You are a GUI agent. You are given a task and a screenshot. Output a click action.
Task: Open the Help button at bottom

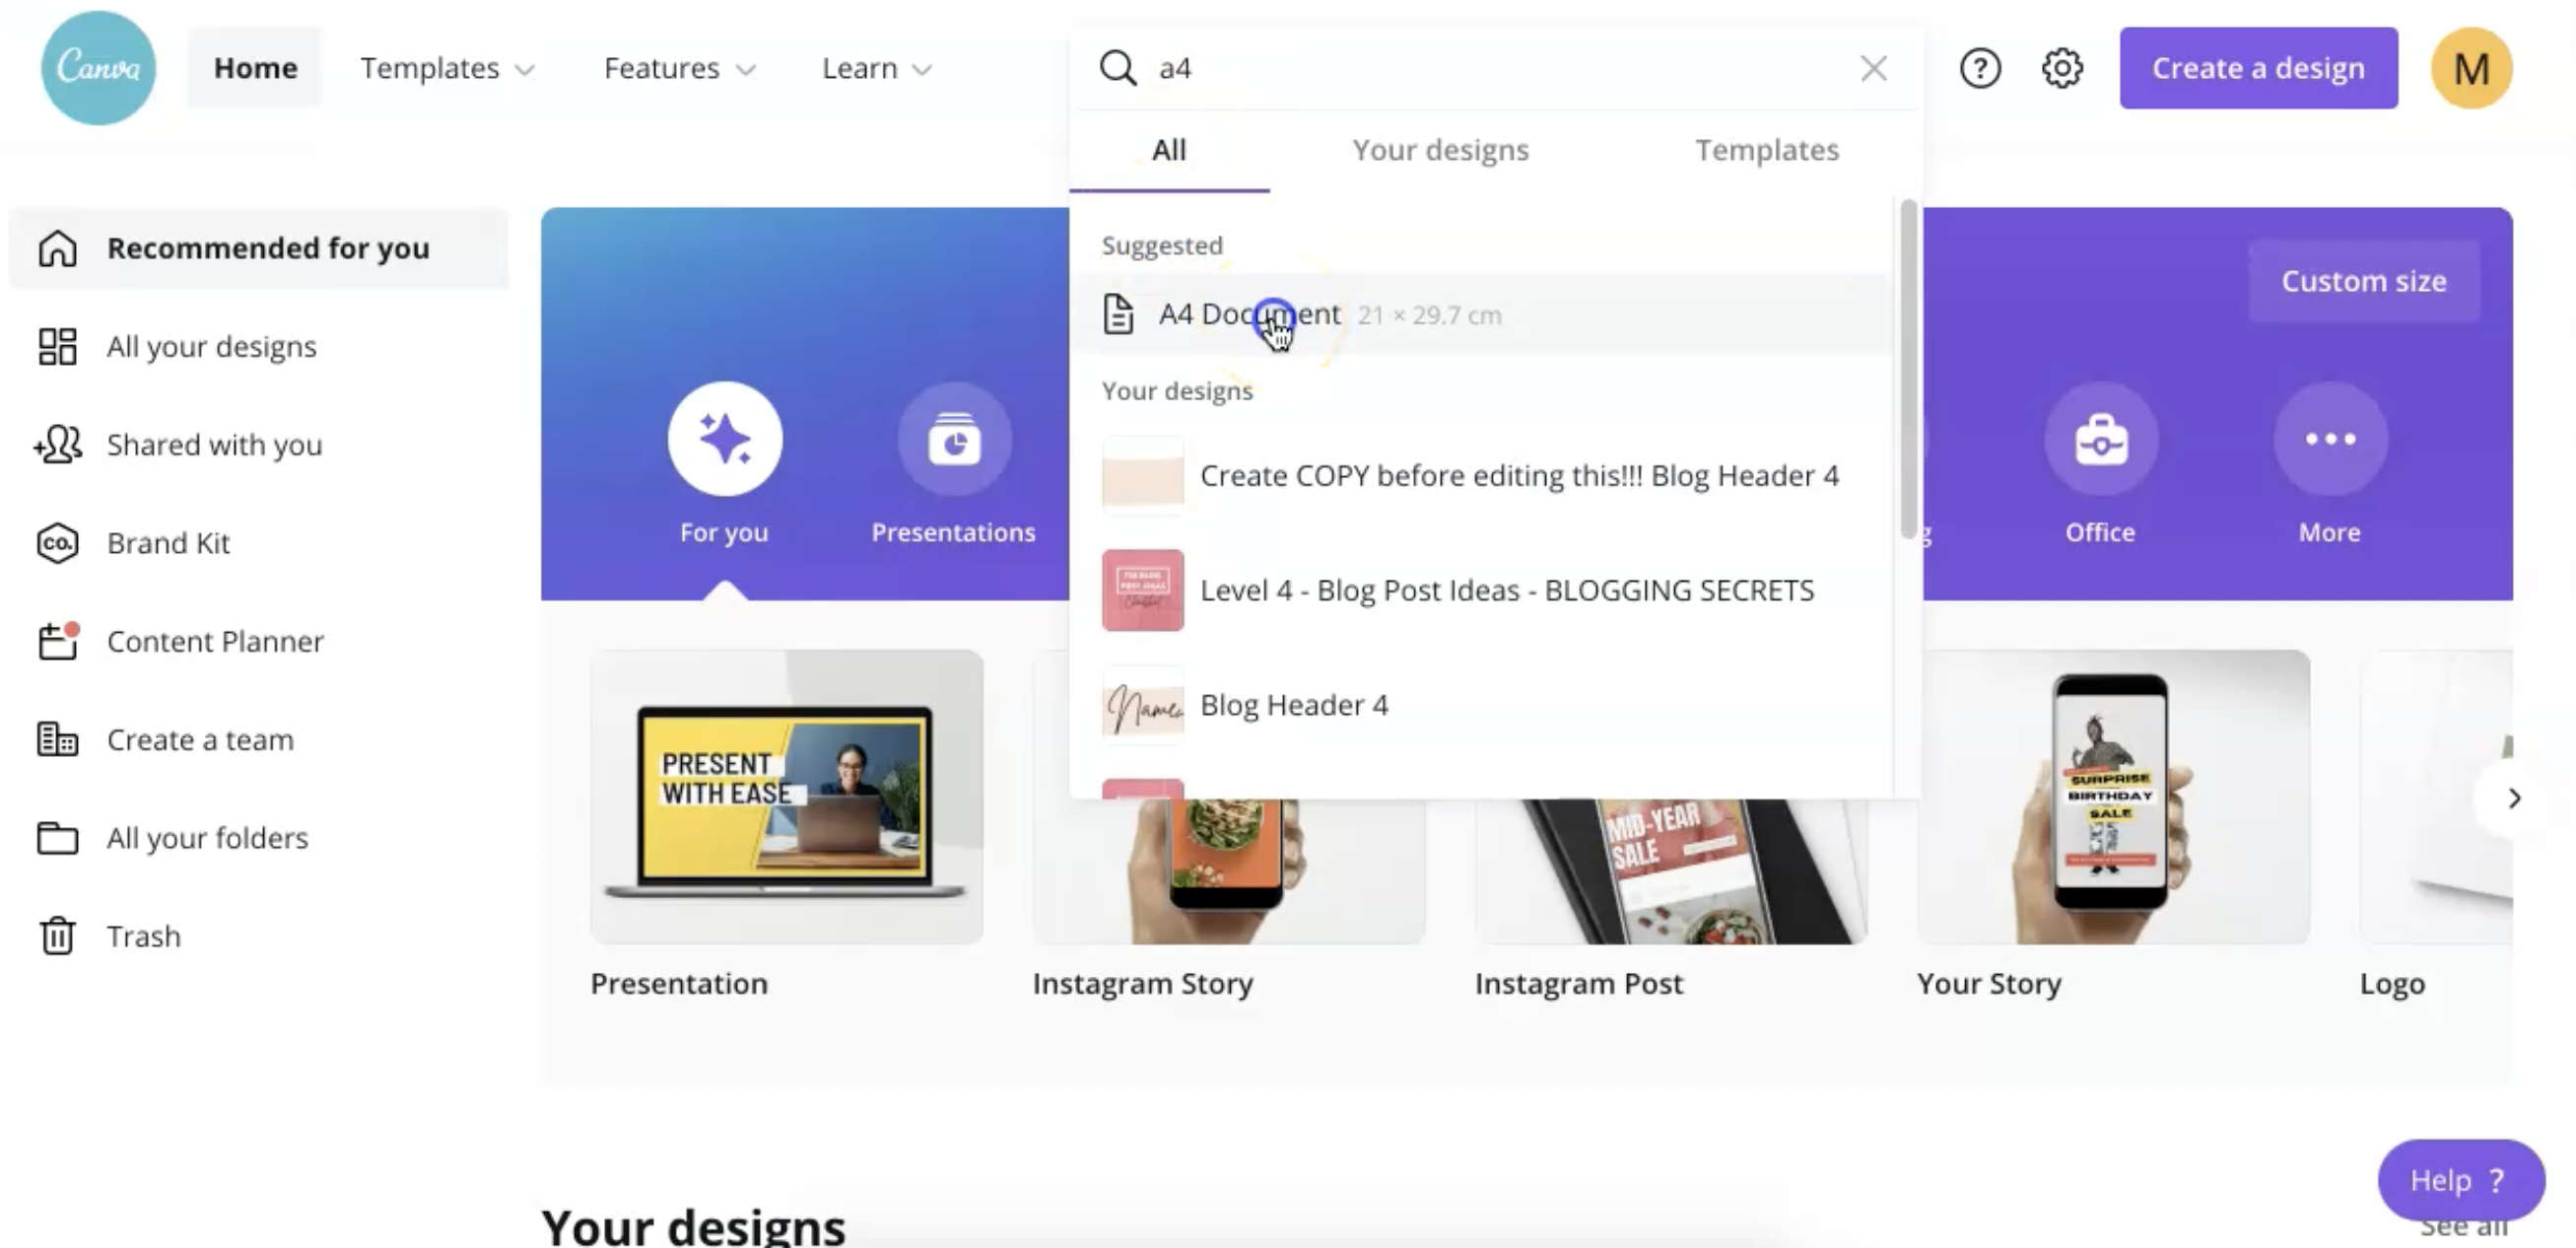coord(2461,1180)
